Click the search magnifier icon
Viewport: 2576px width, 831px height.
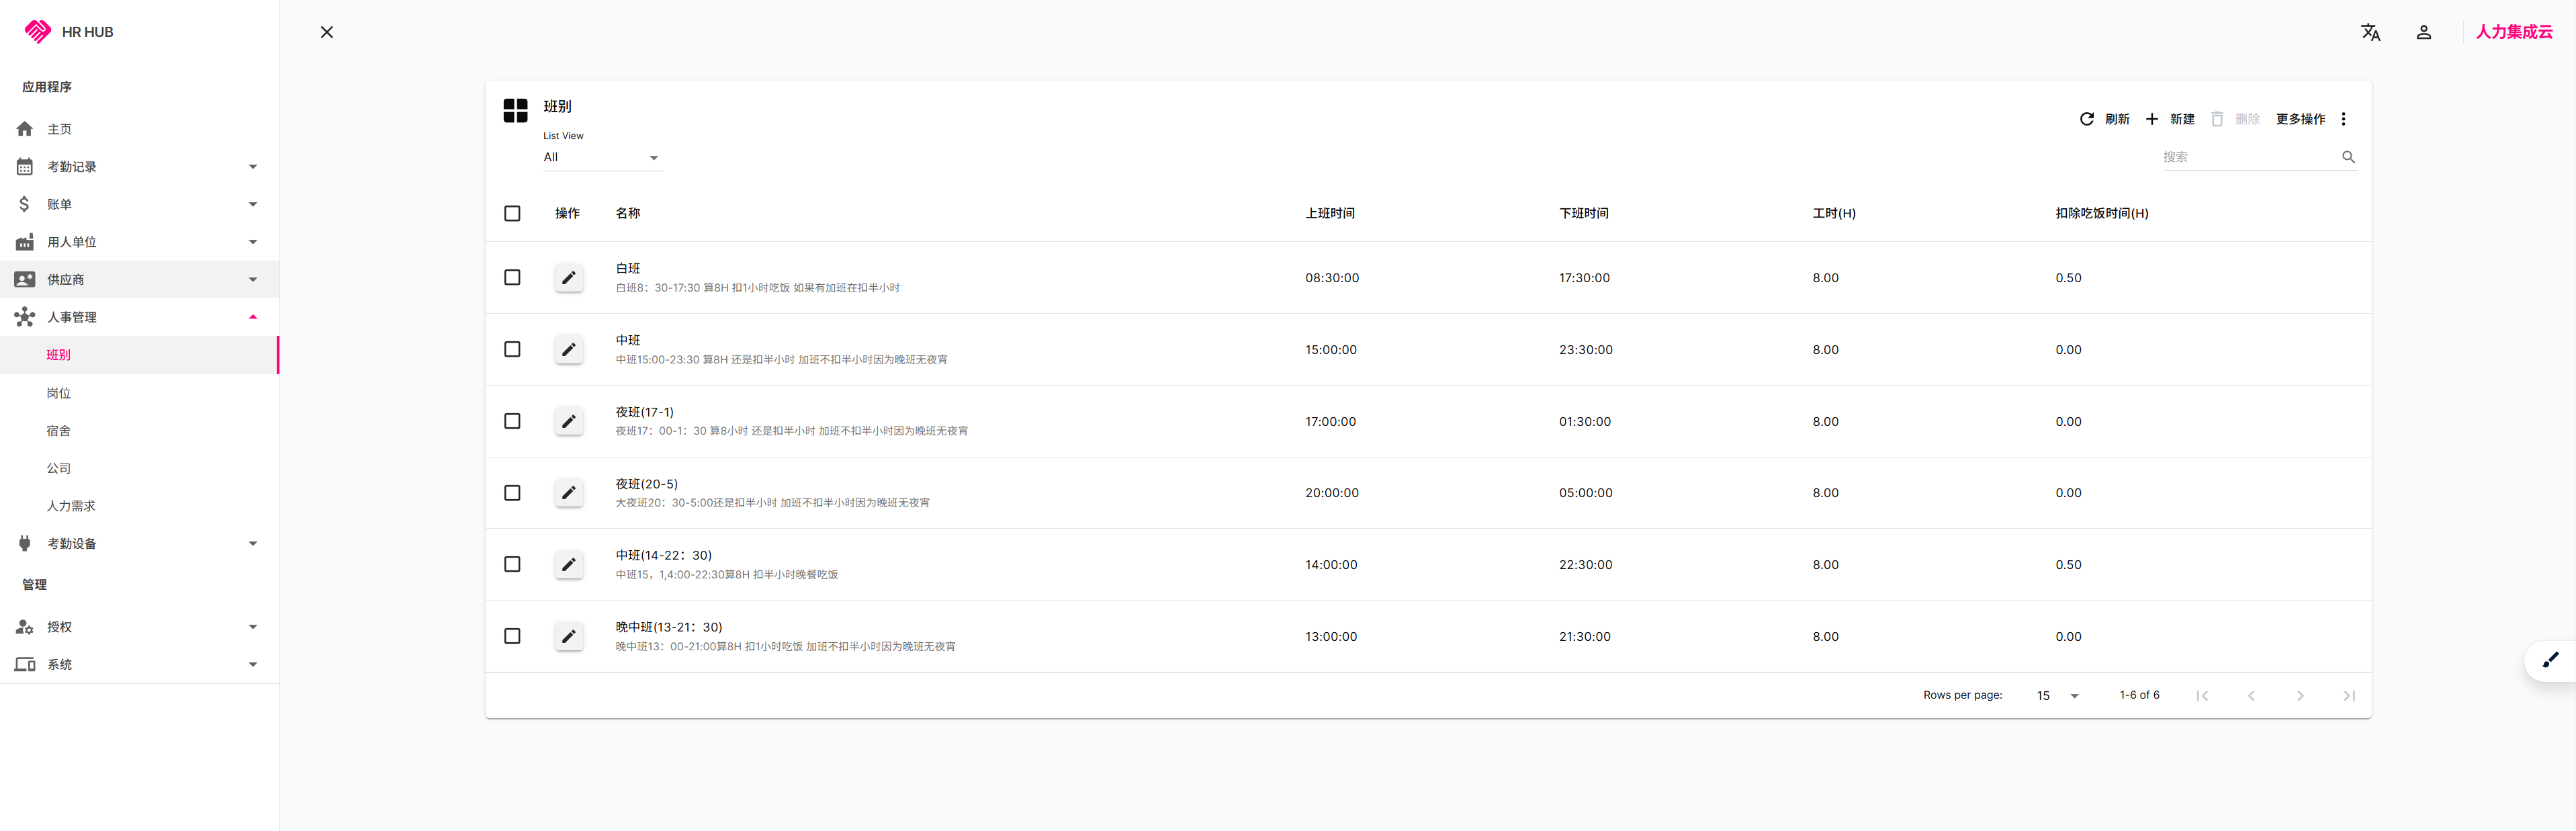(2348, 157)
